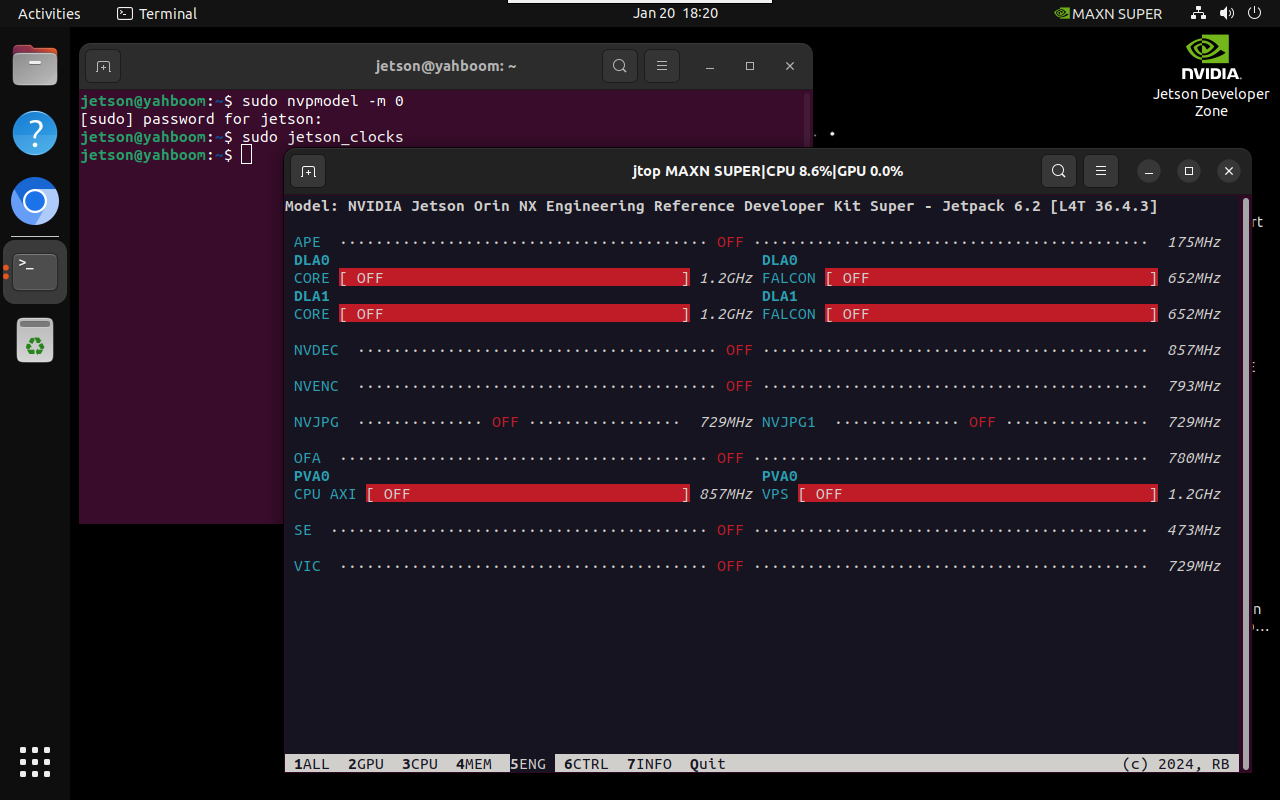
Task: Click DLA0 CORE OFF bar
Action: click(x=514, y=278)
